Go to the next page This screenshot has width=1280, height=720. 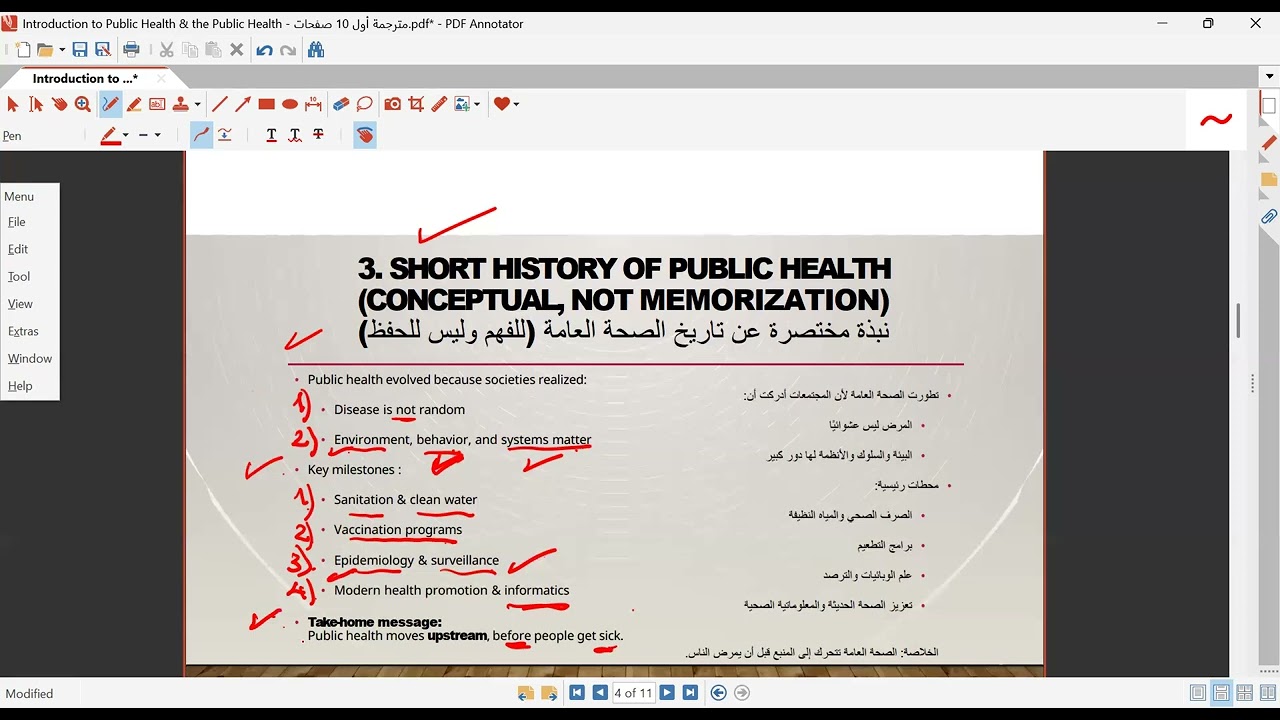point(667,692)
